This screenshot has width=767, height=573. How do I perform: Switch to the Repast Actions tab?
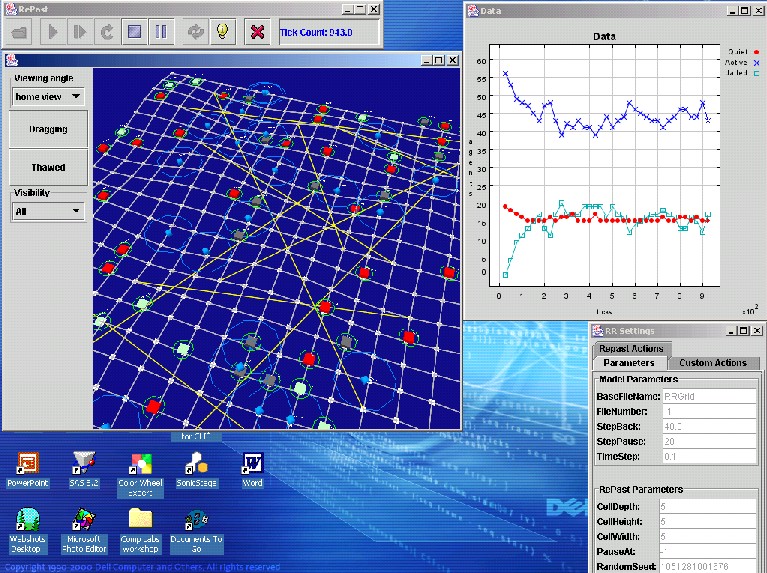coord(632,348)
